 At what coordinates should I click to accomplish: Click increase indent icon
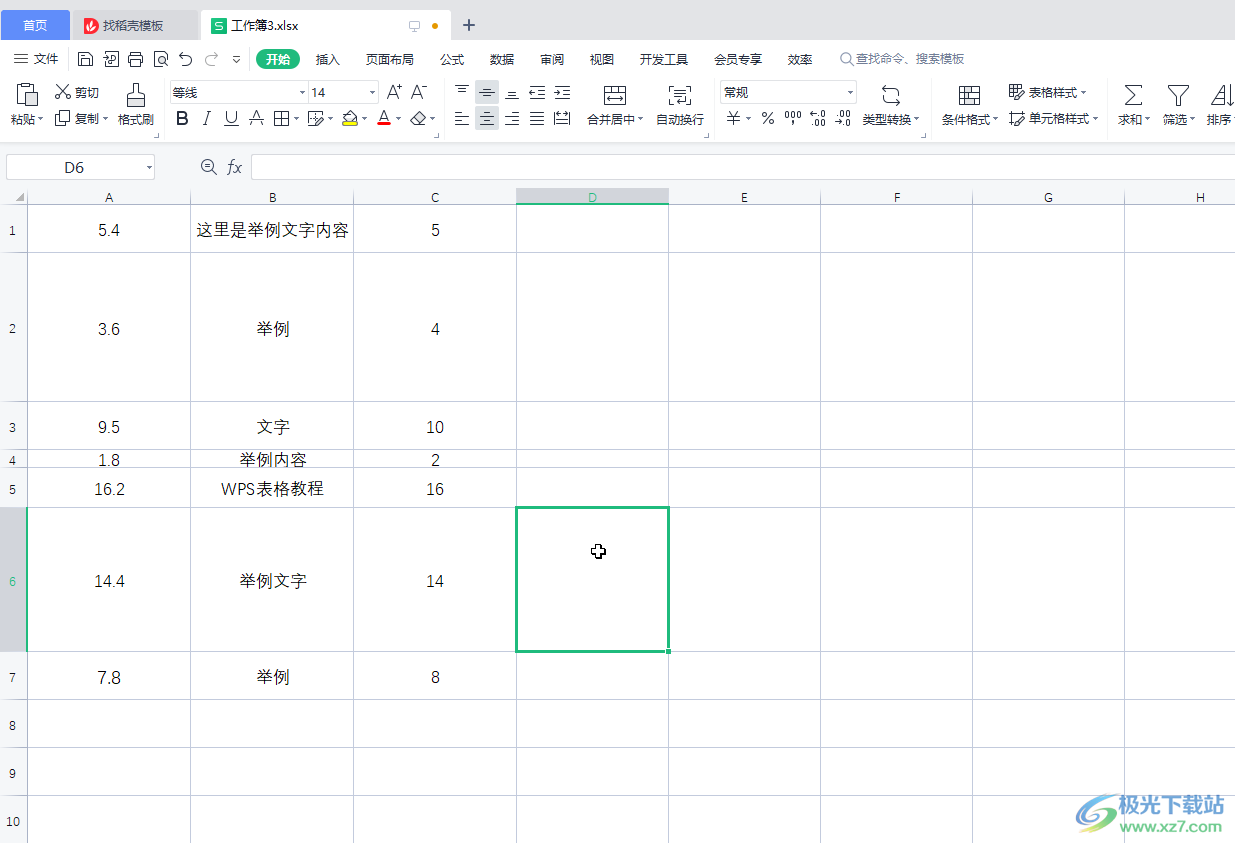point(562,92)
